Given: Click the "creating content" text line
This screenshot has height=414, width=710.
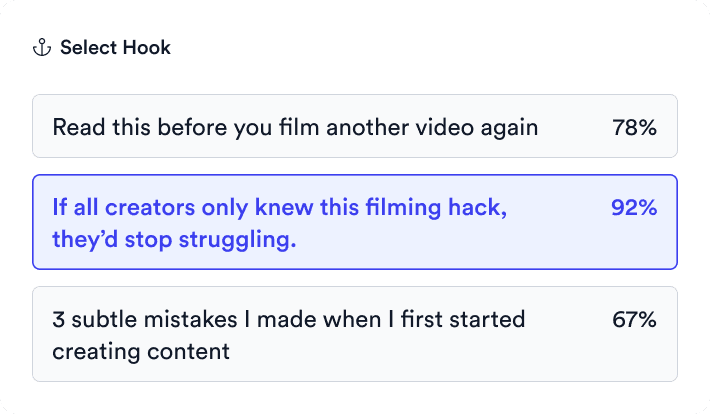Looking at the screenshot, I should tap(141, 351).
